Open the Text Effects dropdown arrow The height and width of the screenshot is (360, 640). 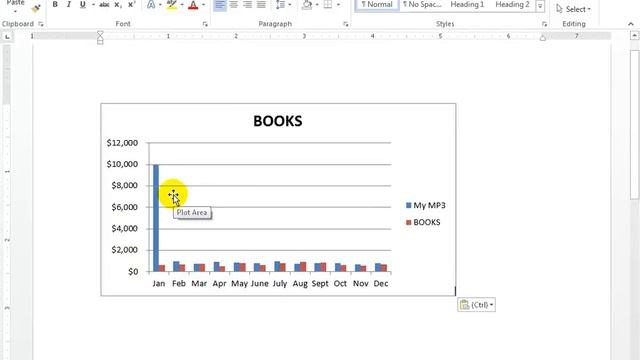click(x=160, y=5)
